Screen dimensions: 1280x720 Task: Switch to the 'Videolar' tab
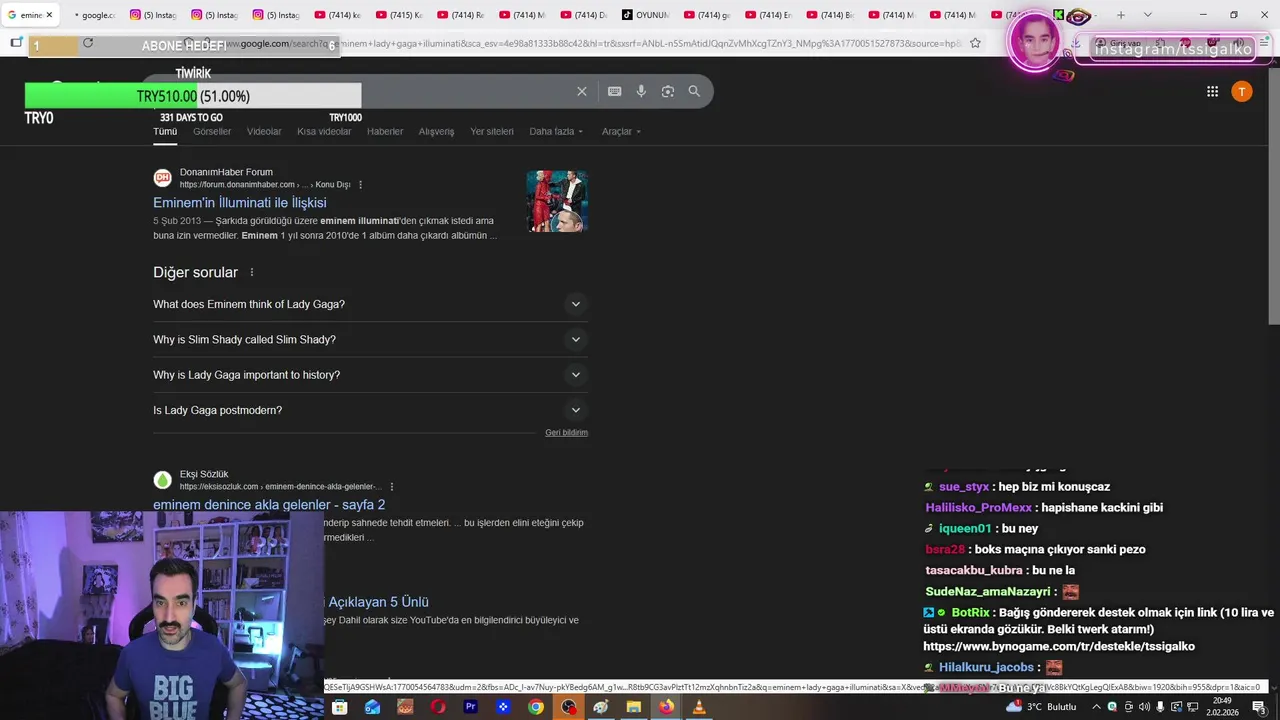(x=264, y=131)
